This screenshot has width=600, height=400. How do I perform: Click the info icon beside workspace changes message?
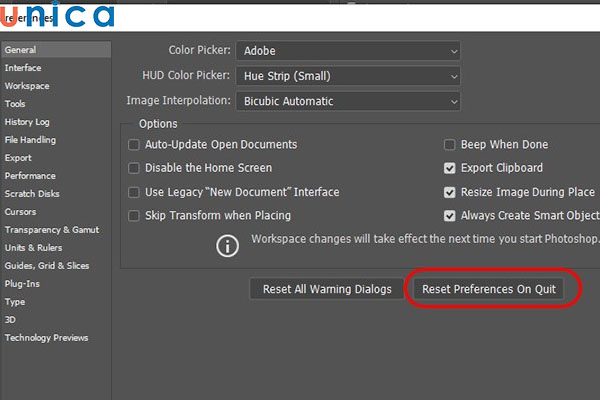point(229,245)
